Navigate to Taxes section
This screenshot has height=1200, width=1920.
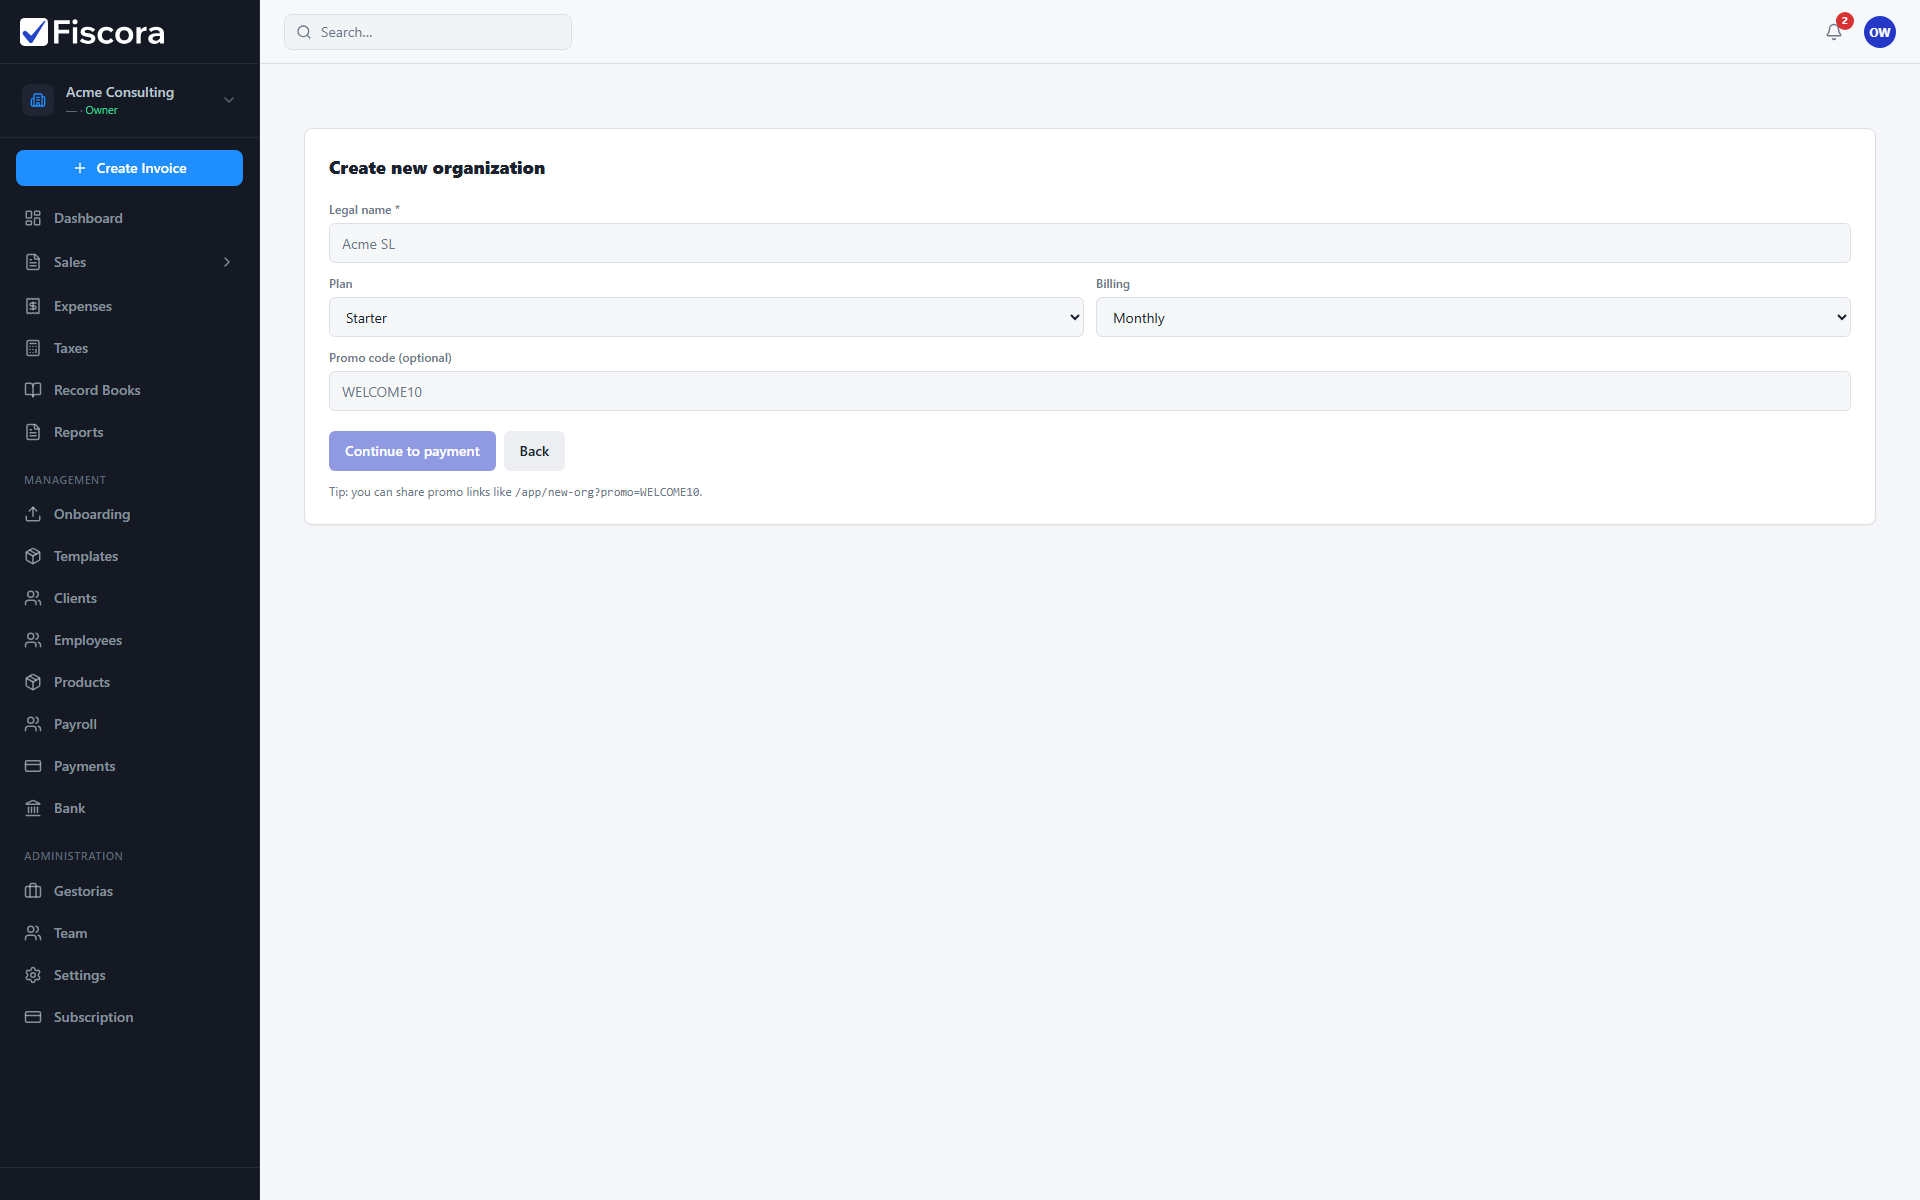point(129,348)
